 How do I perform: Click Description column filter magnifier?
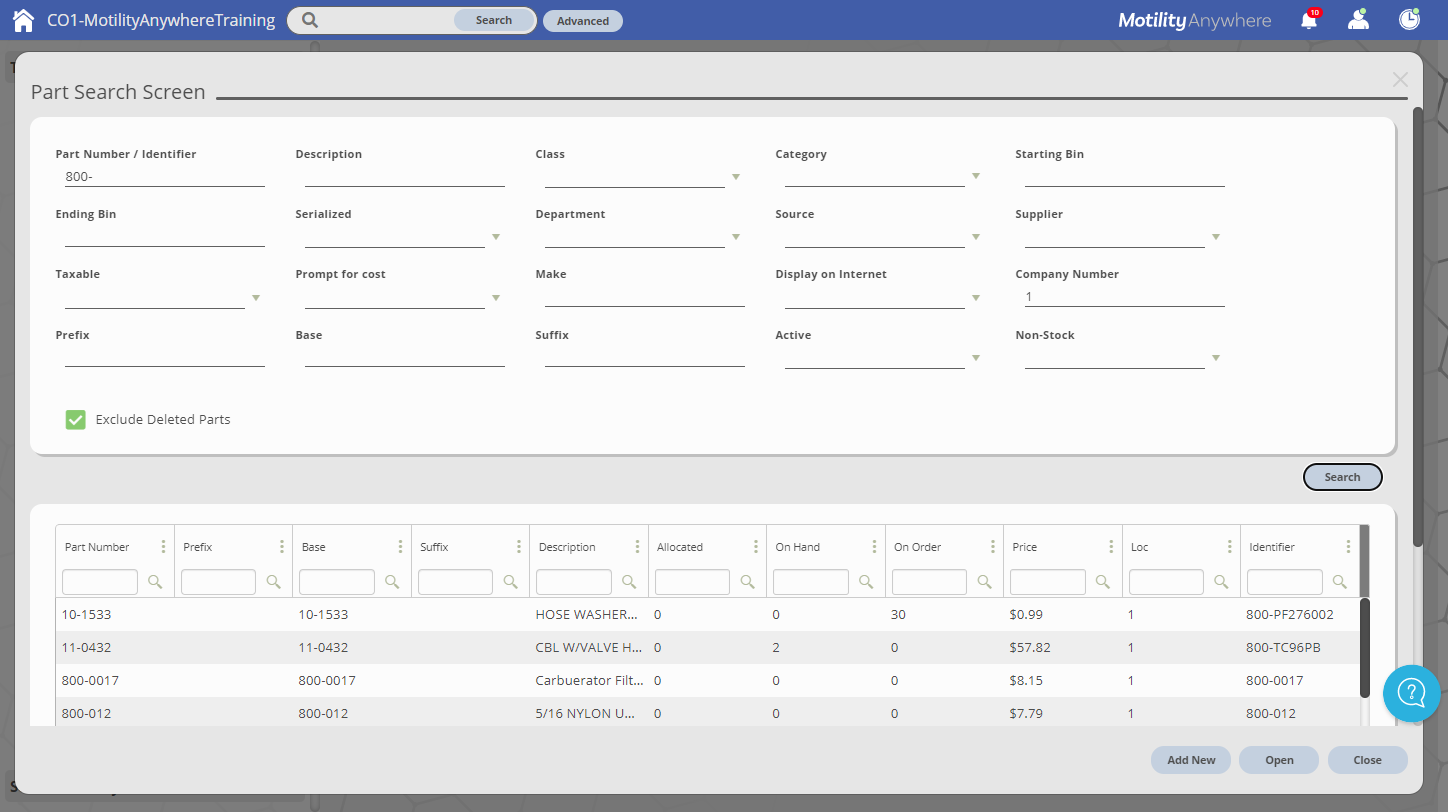[629, 582]
